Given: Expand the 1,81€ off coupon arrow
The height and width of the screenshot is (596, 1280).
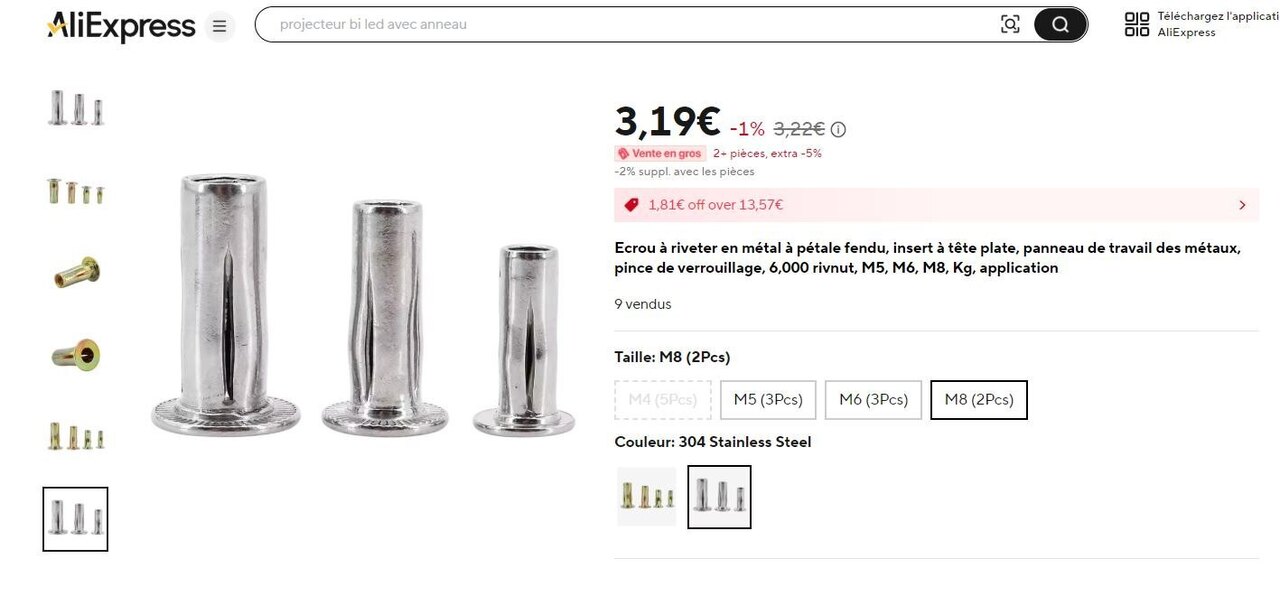Looking at the screenshot, I should tap(1242, 205).
